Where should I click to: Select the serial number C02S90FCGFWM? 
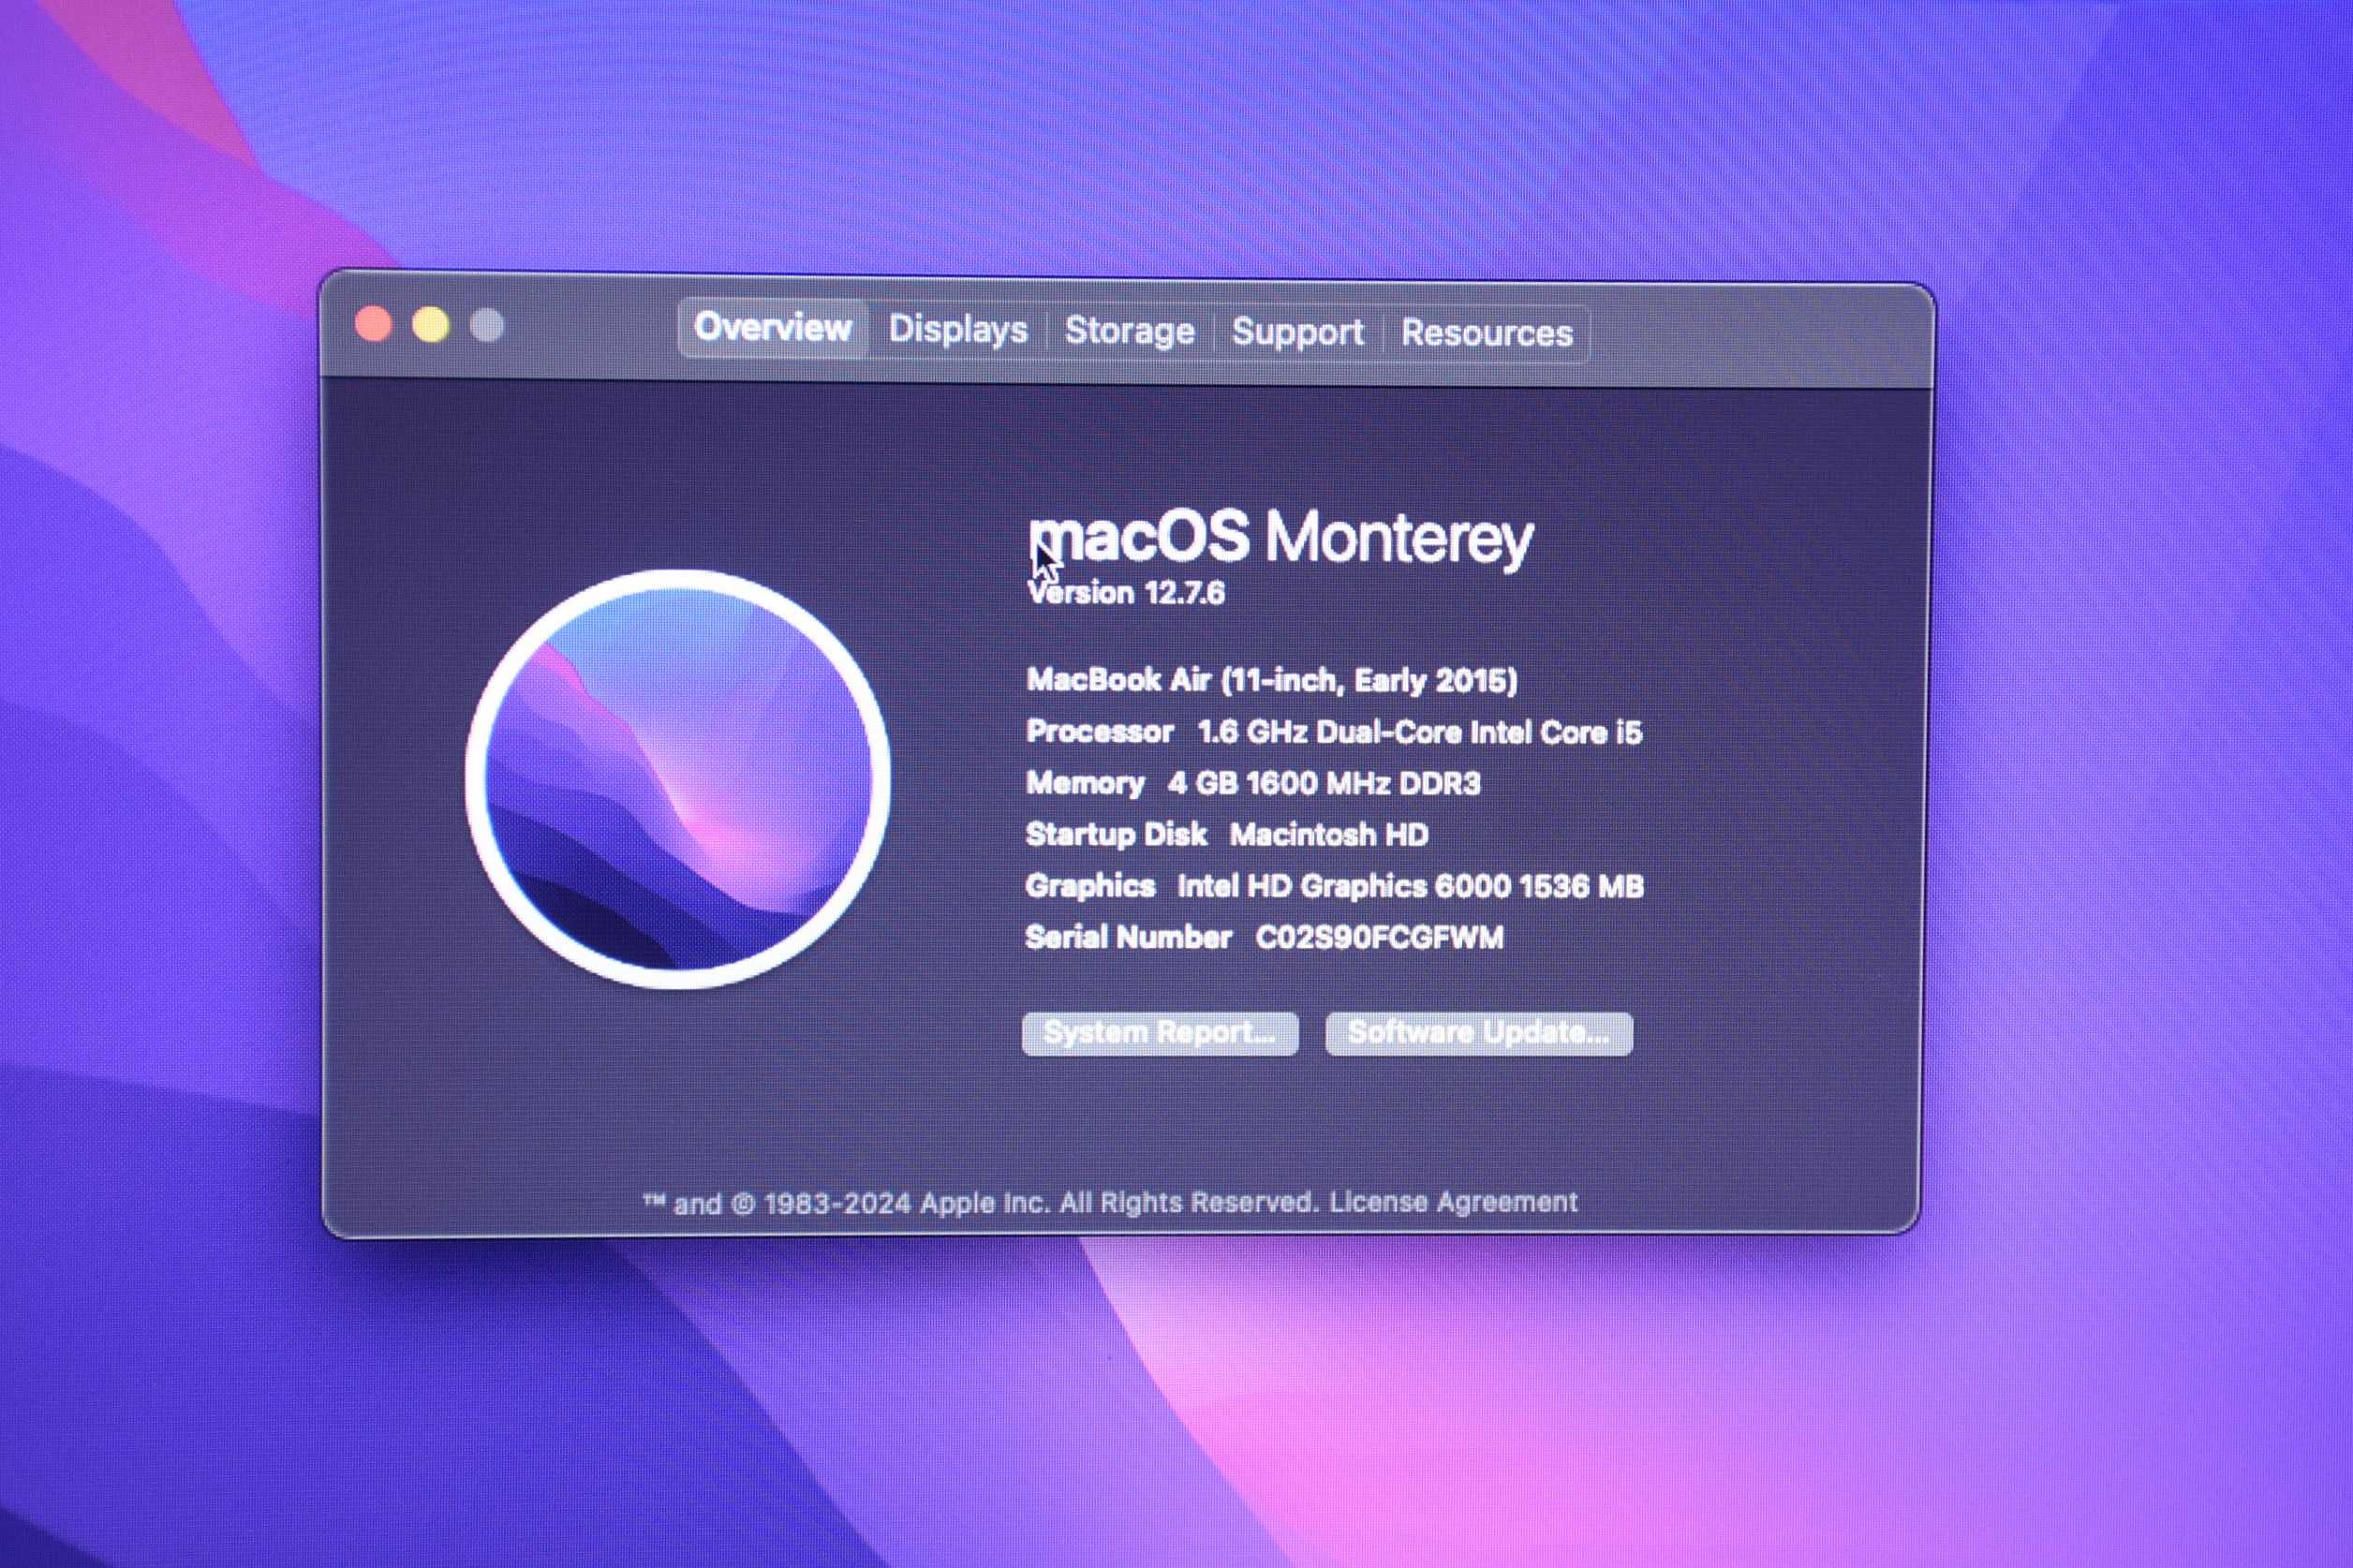1378,938
